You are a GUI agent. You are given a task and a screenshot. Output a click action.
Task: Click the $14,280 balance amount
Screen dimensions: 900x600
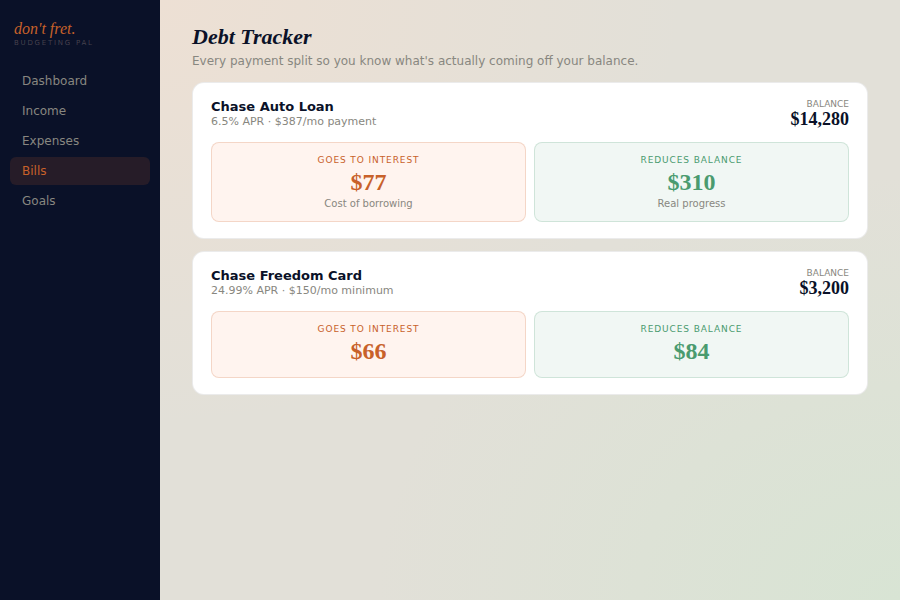click(x=819, y=118)
